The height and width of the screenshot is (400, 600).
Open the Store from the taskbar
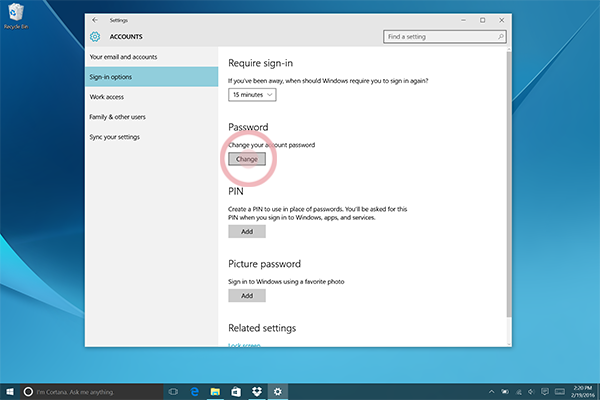click(236, 392)
